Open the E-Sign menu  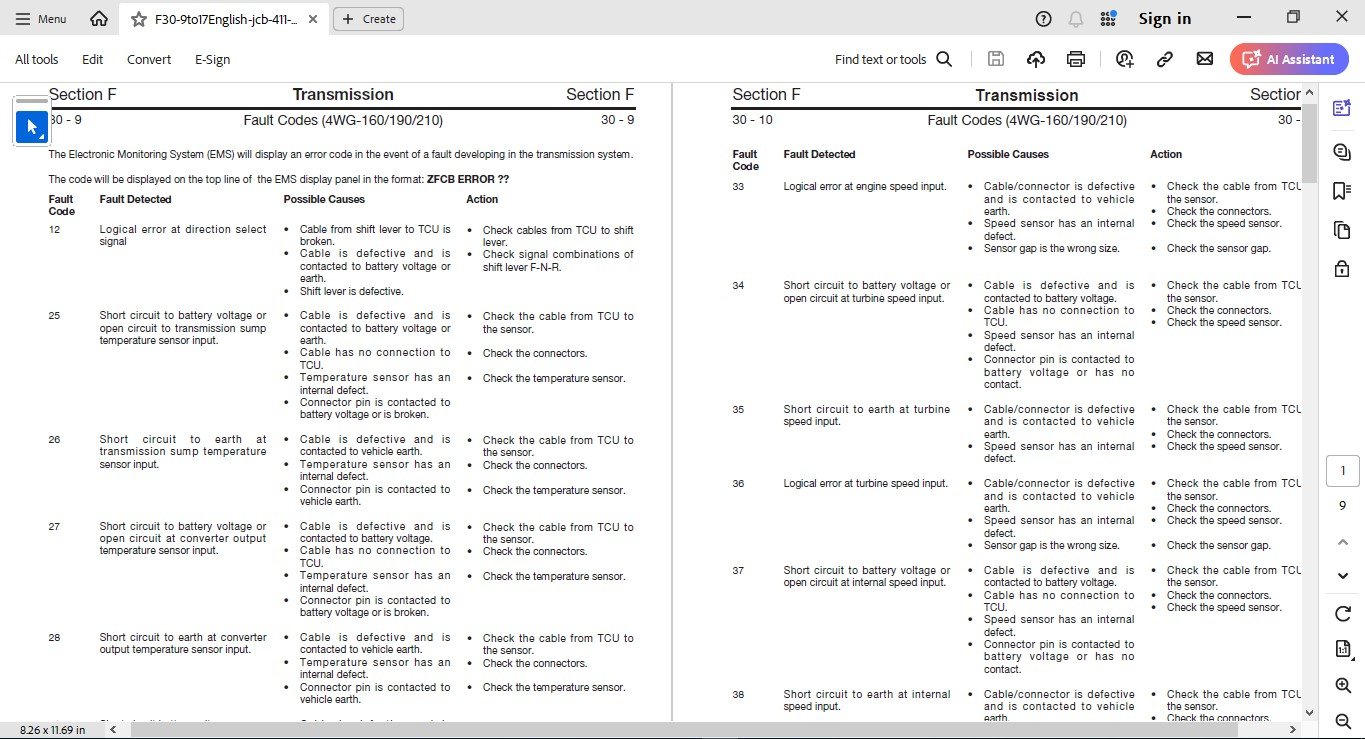pyautogui.click(x=213, y=59)
